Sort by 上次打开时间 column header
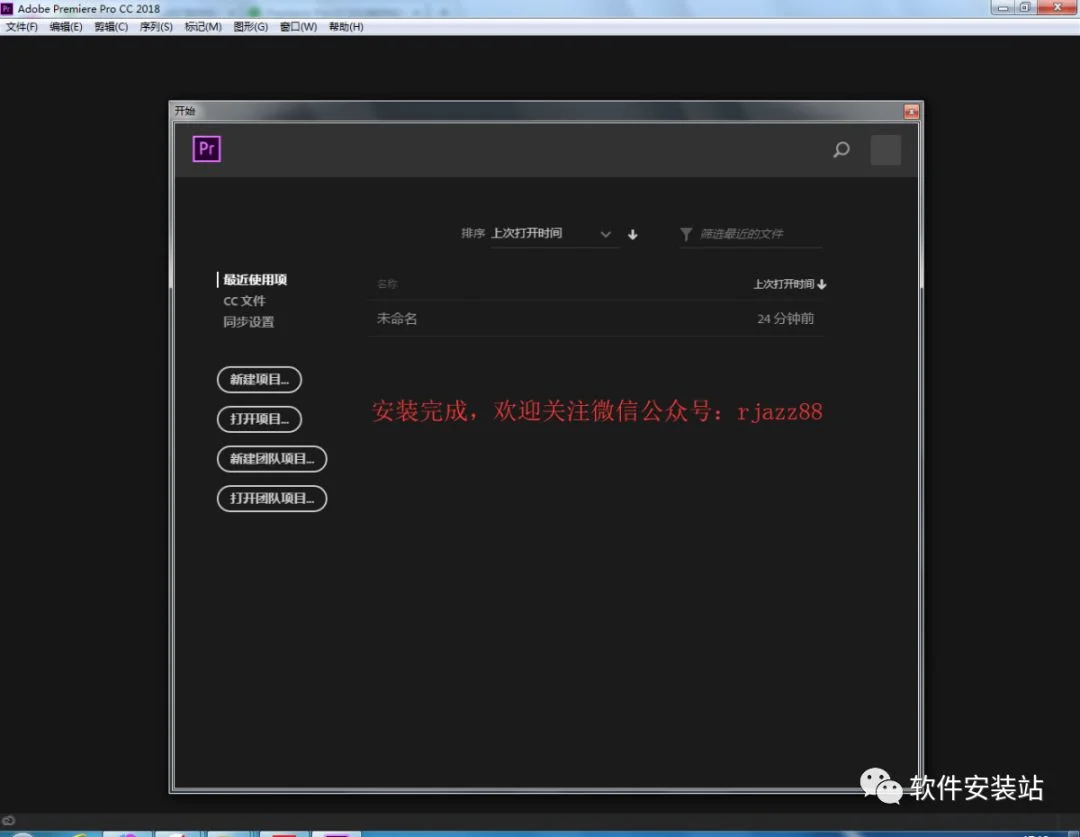 [789, 284]
